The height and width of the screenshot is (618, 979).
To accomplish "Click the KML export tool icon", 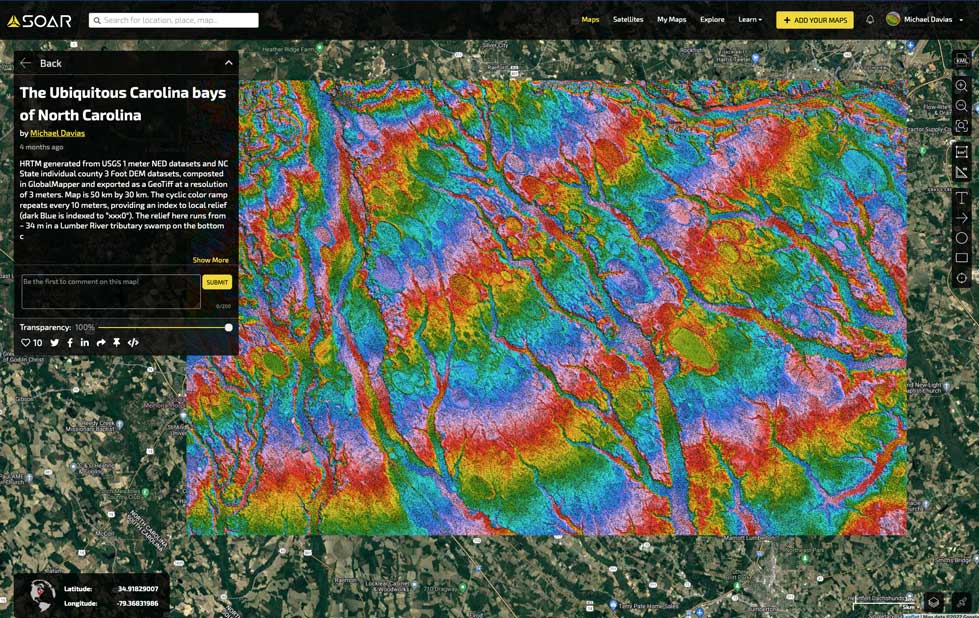I will [x=961, y=61].
